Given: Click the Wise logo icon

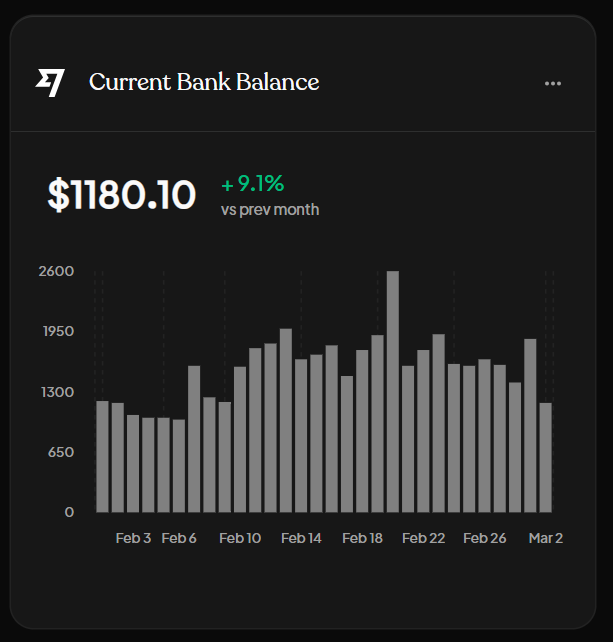Looking at the screenshot, I should point(50,82).
